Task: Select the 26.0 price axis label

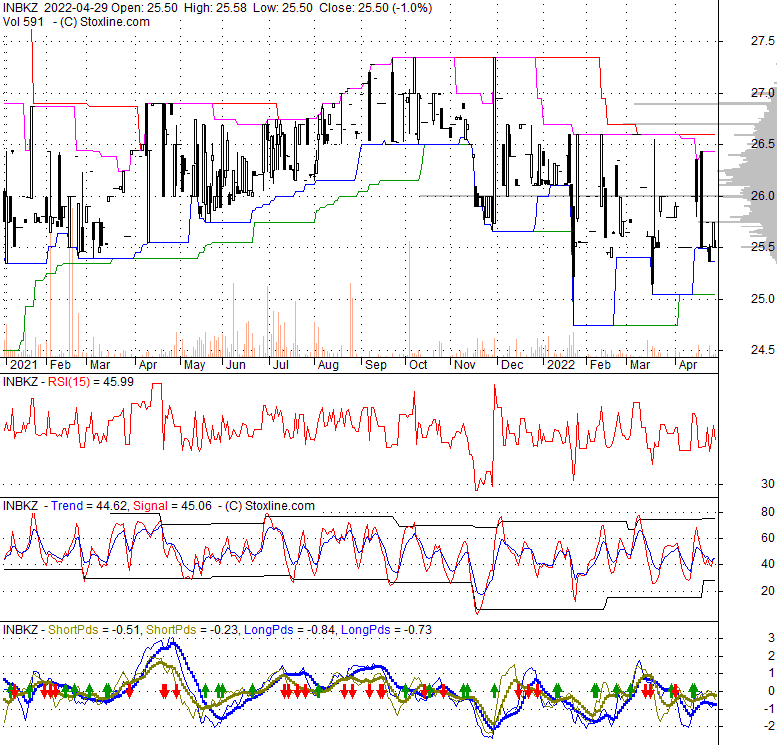Action: 762,195
